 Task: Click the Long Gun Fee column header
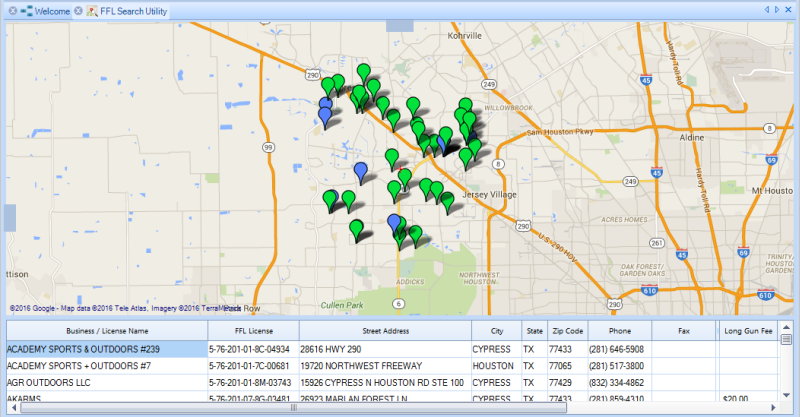coord(748,331)
